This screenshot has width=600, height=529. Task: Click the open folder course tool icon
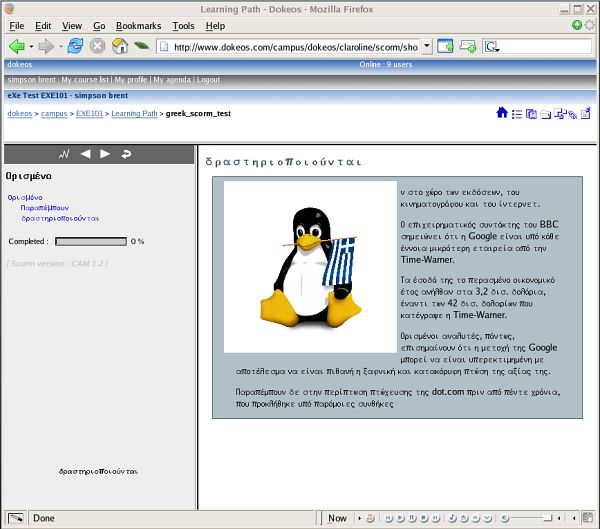(545, 114)
